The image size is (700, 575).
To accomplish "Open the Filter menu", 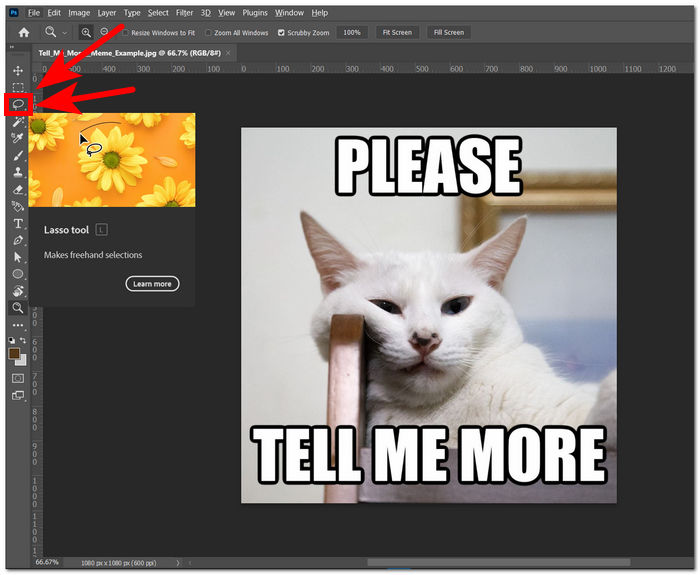I will [x=184, y=13].
